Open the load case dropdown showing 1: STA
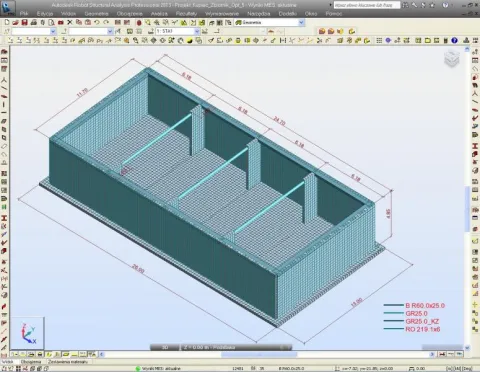 coord(197,31)
